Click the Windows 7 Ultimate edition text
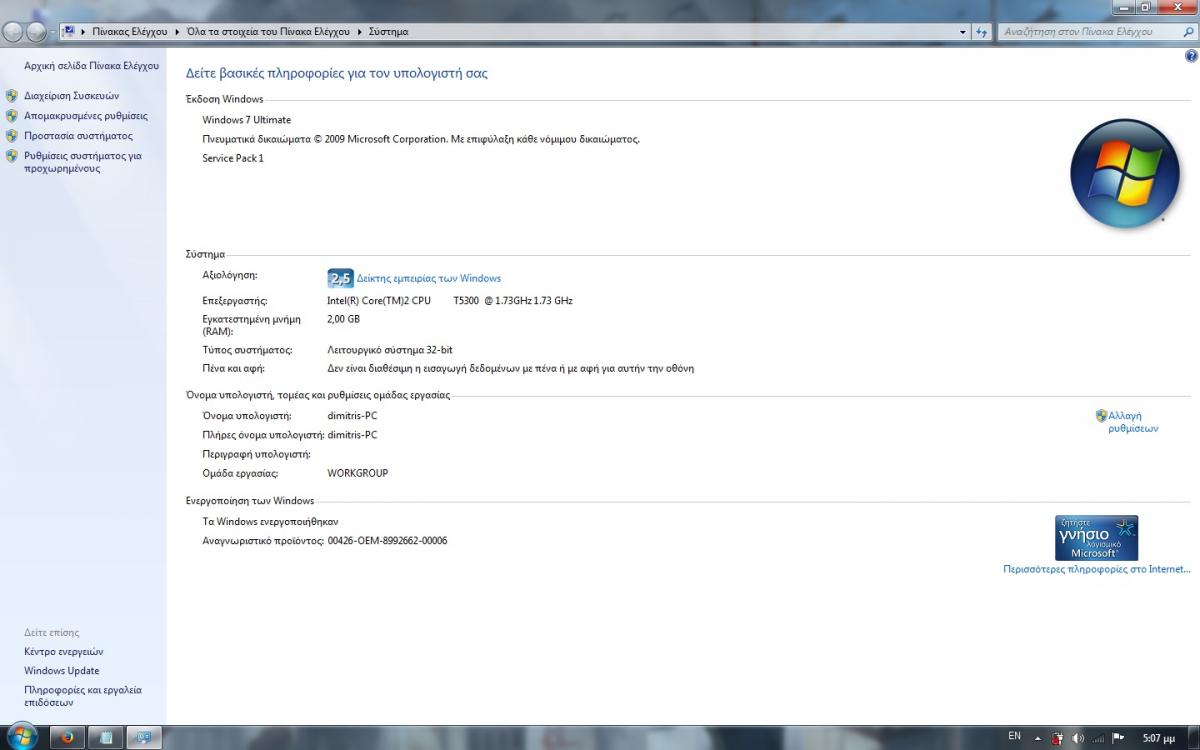Viewport: 1200px width, 750px height. 247,120
